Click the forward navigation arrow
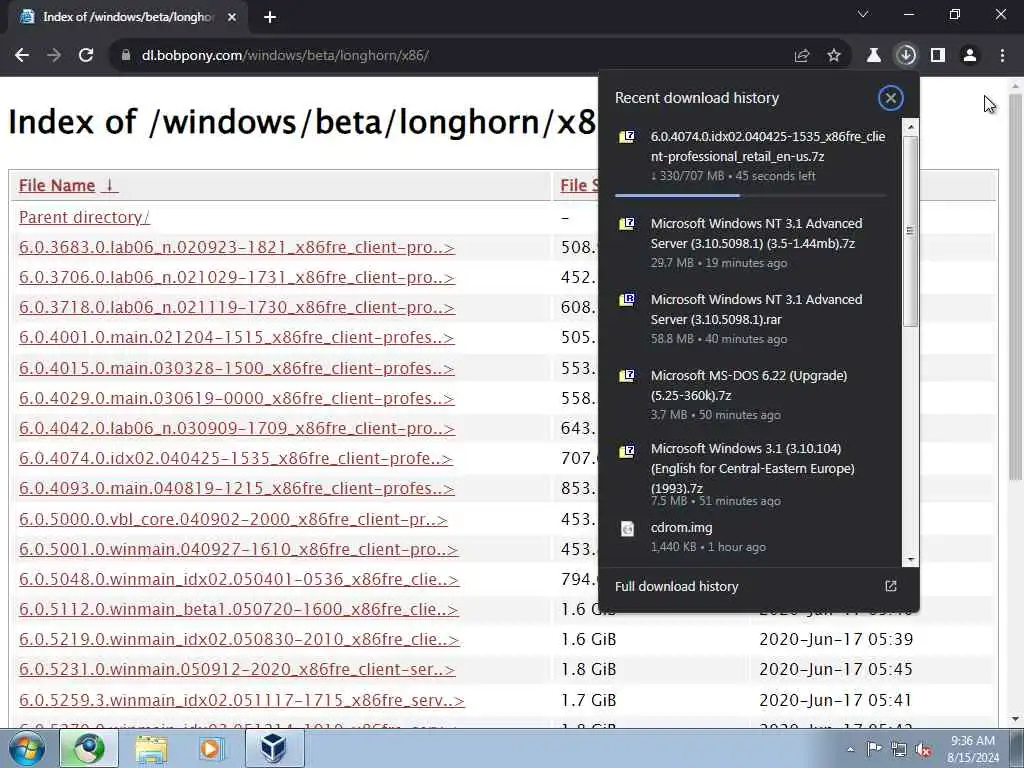 click(x=54, y=56)
